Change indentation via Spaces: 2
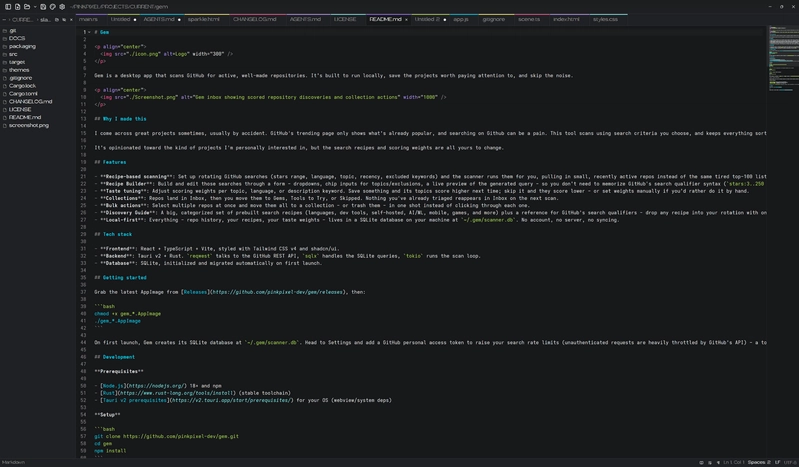Image resolution: width=799 pixels, height=467 pixels. pyautogui.click(x=759, y=462)
